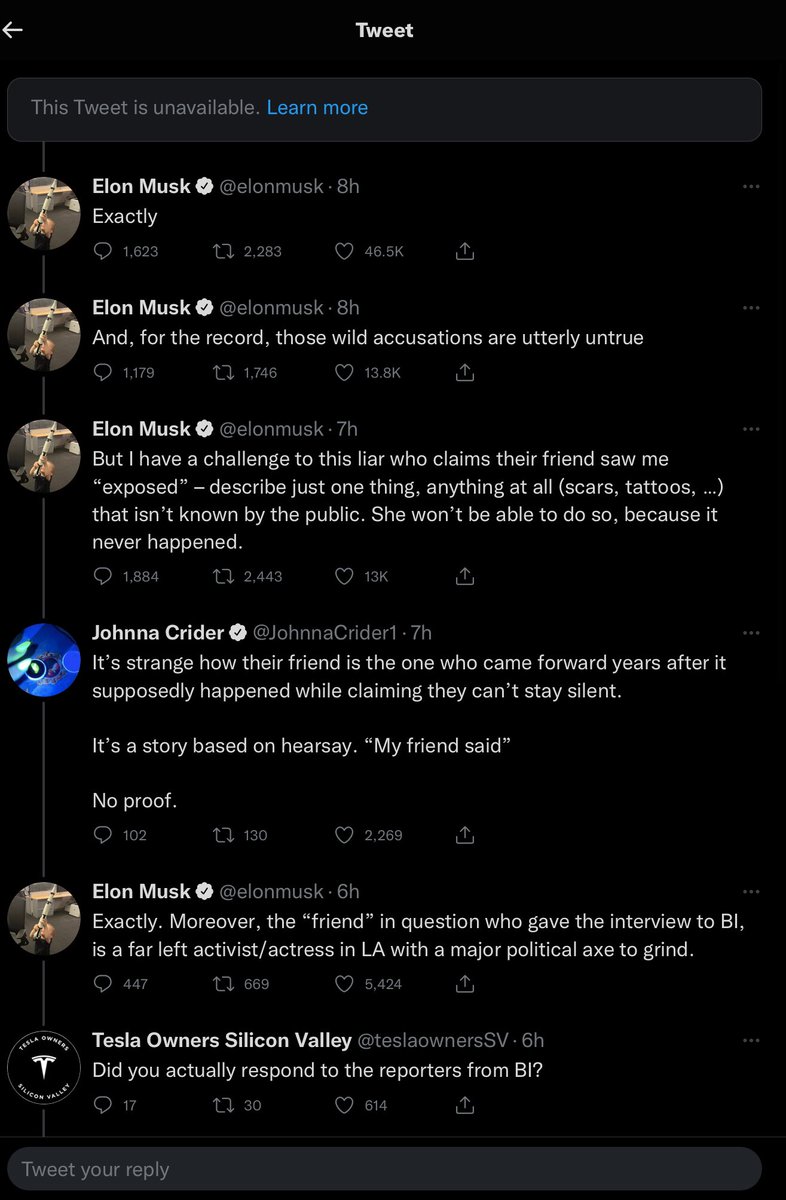
Task: Open more options on Tesla Owners tweet
Action: 751,1041
